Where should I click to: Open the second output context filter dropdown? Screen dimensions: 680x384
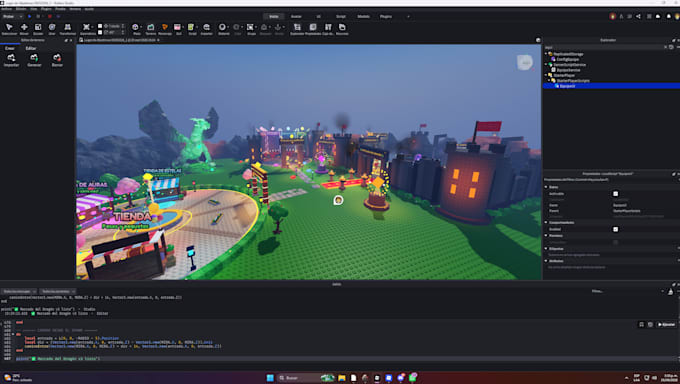point(58,292)
